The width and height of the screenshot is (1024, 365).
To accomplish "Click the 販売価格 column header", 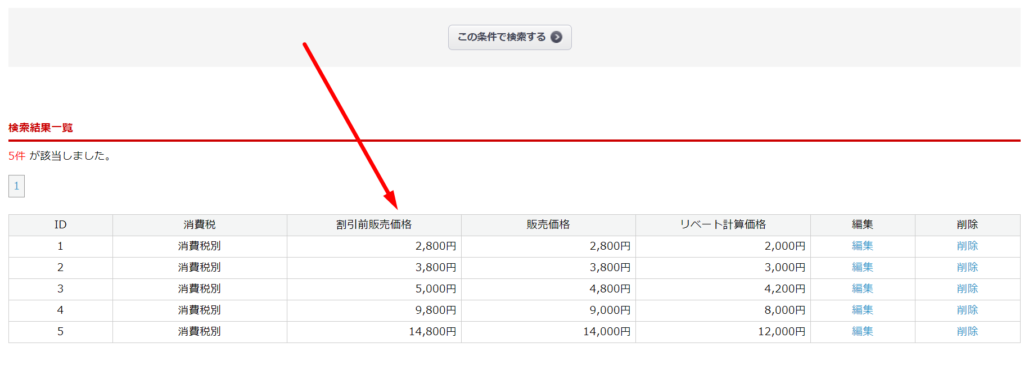I will (x=549, y=225).
